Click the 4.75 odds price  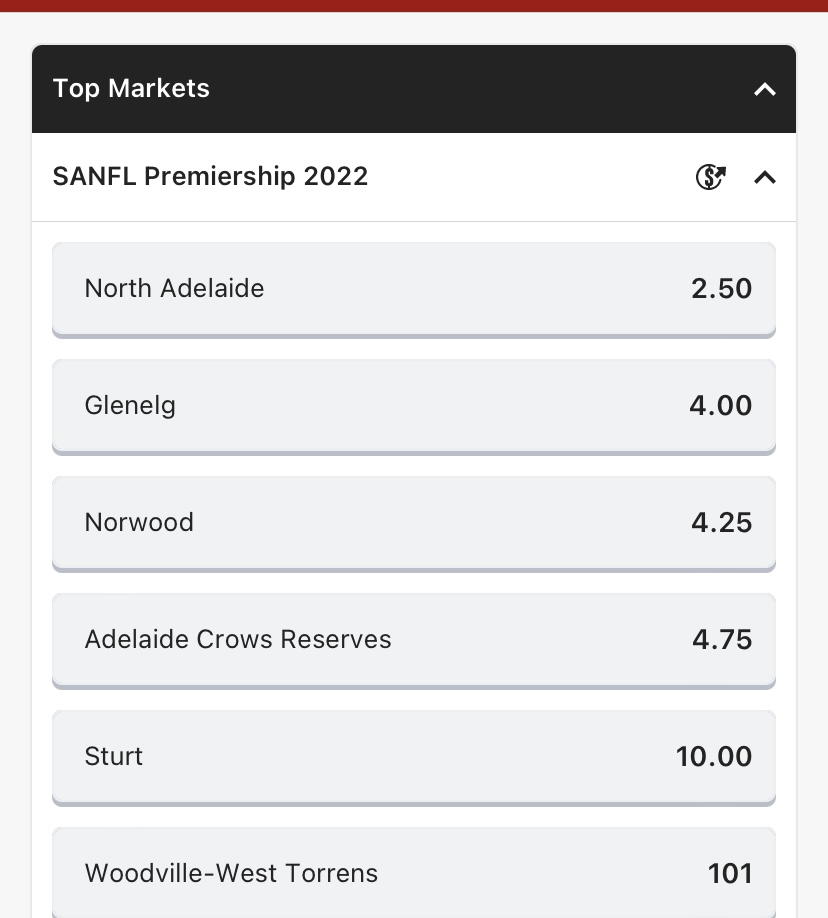(x=721, y=639)
